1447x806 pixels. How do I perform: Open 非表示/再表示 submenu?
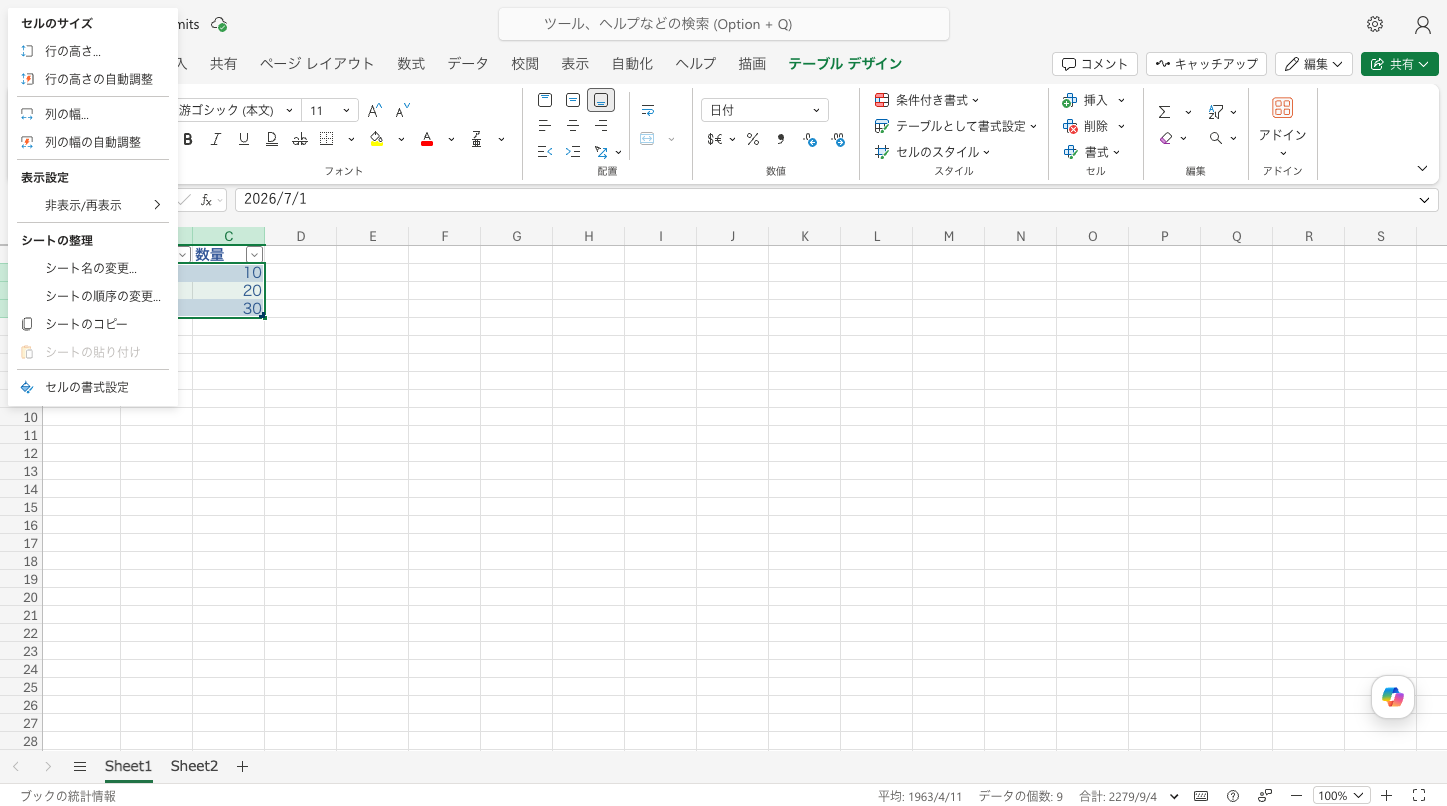point(92,205)
